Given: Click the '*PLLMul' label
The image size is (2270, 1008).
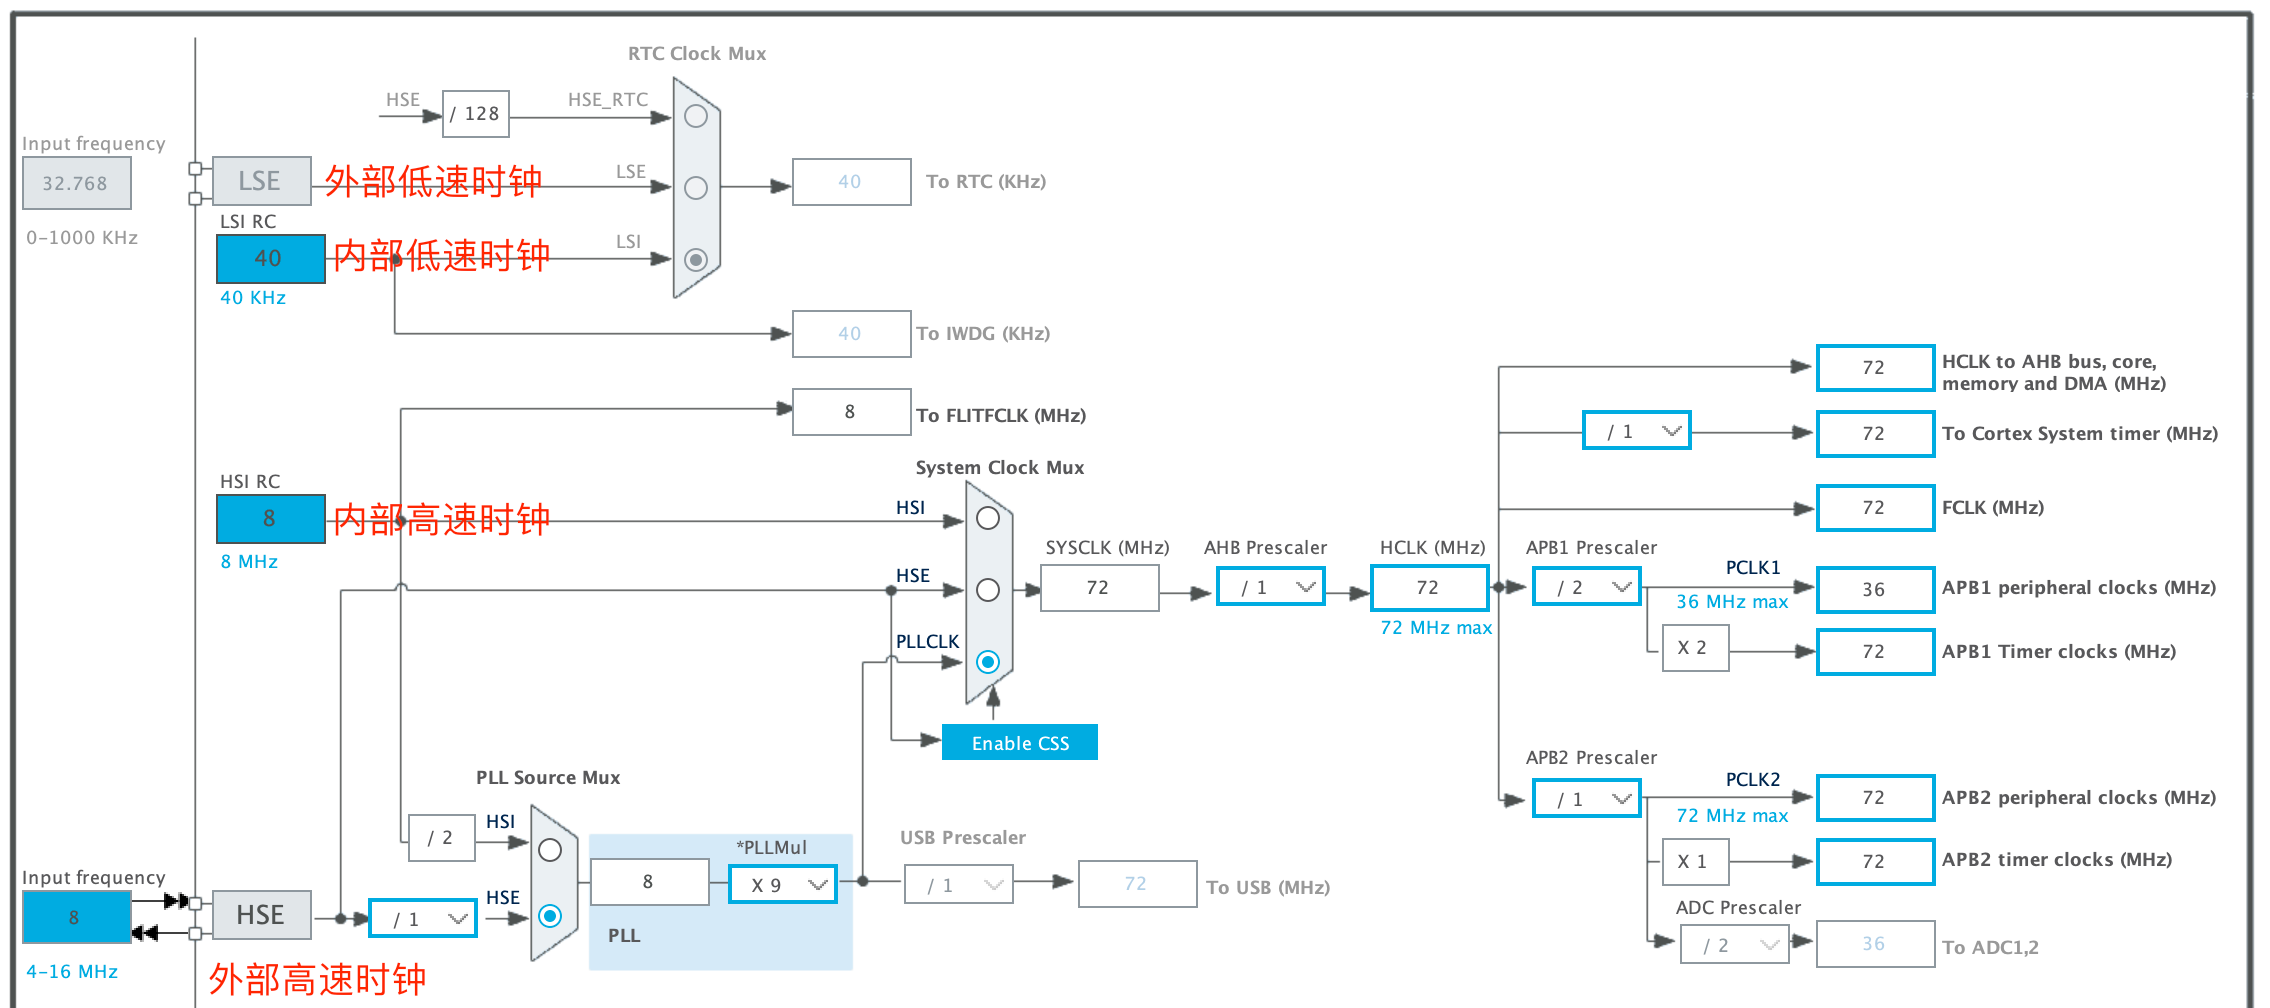Looking at the screenshot, I should pyautogui.click(x=772, y=848).
